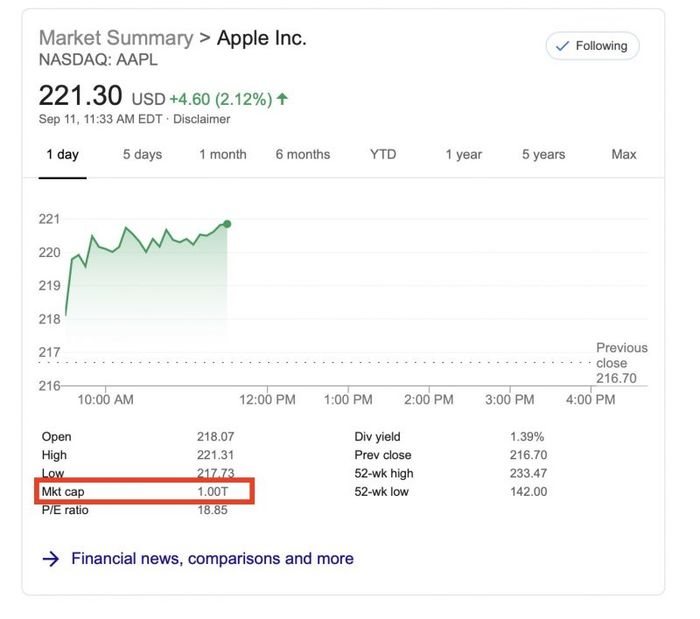This screenshot has width=700, height=619.
Task: Click the arrow icon beside Financial news
Action: 50,559
